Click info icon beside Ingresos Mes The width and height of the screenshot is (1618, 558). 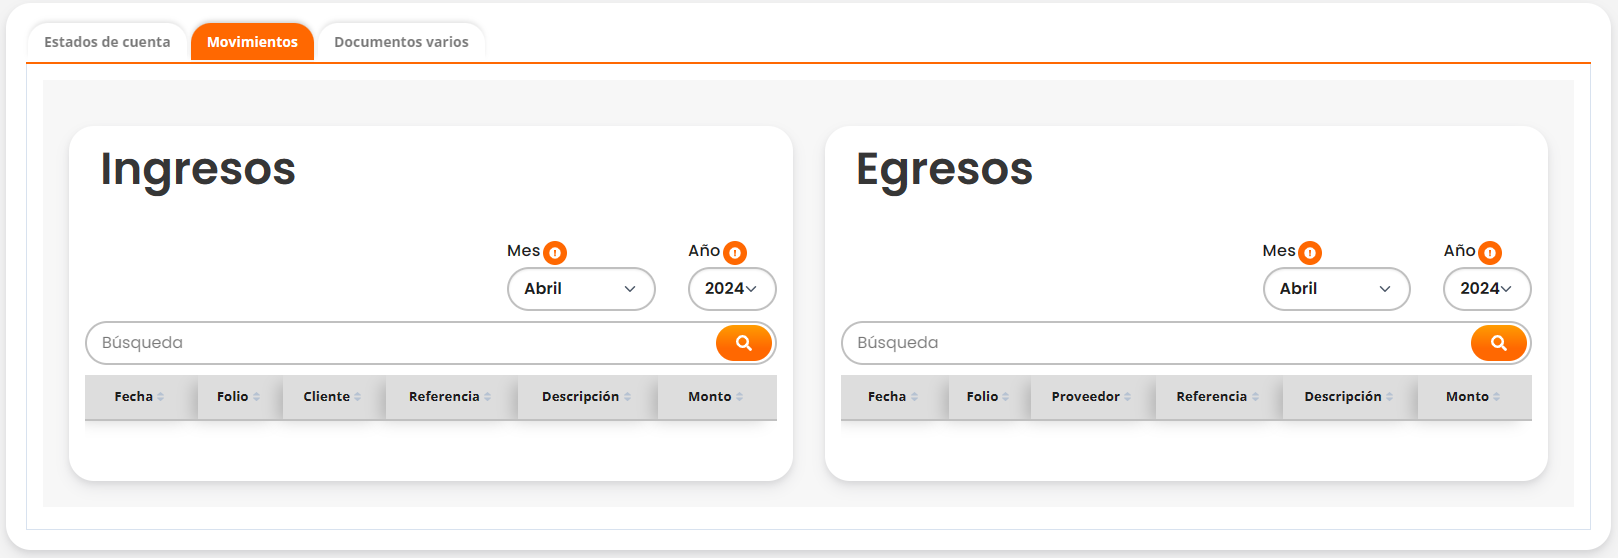pos(555,253)
